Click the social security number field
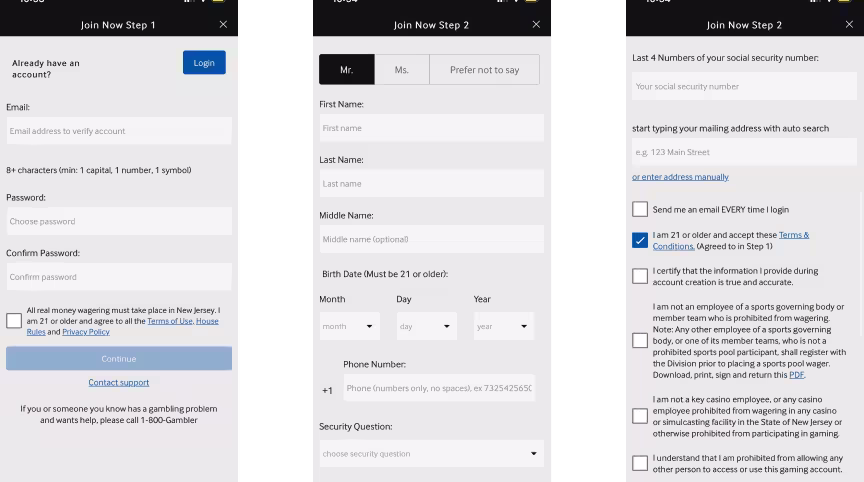The image size is (864, 482). [x=744, y=87]
